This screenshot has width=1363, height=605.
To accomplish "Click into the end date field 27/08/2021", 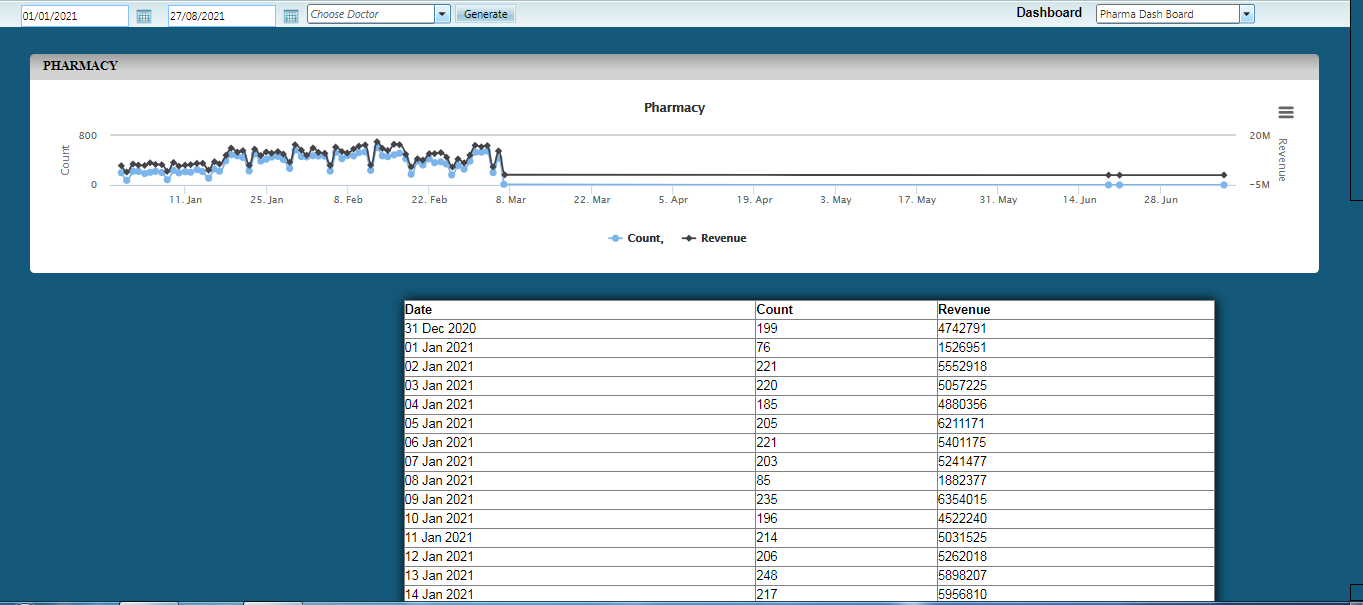I will click(x=221, y=16).
